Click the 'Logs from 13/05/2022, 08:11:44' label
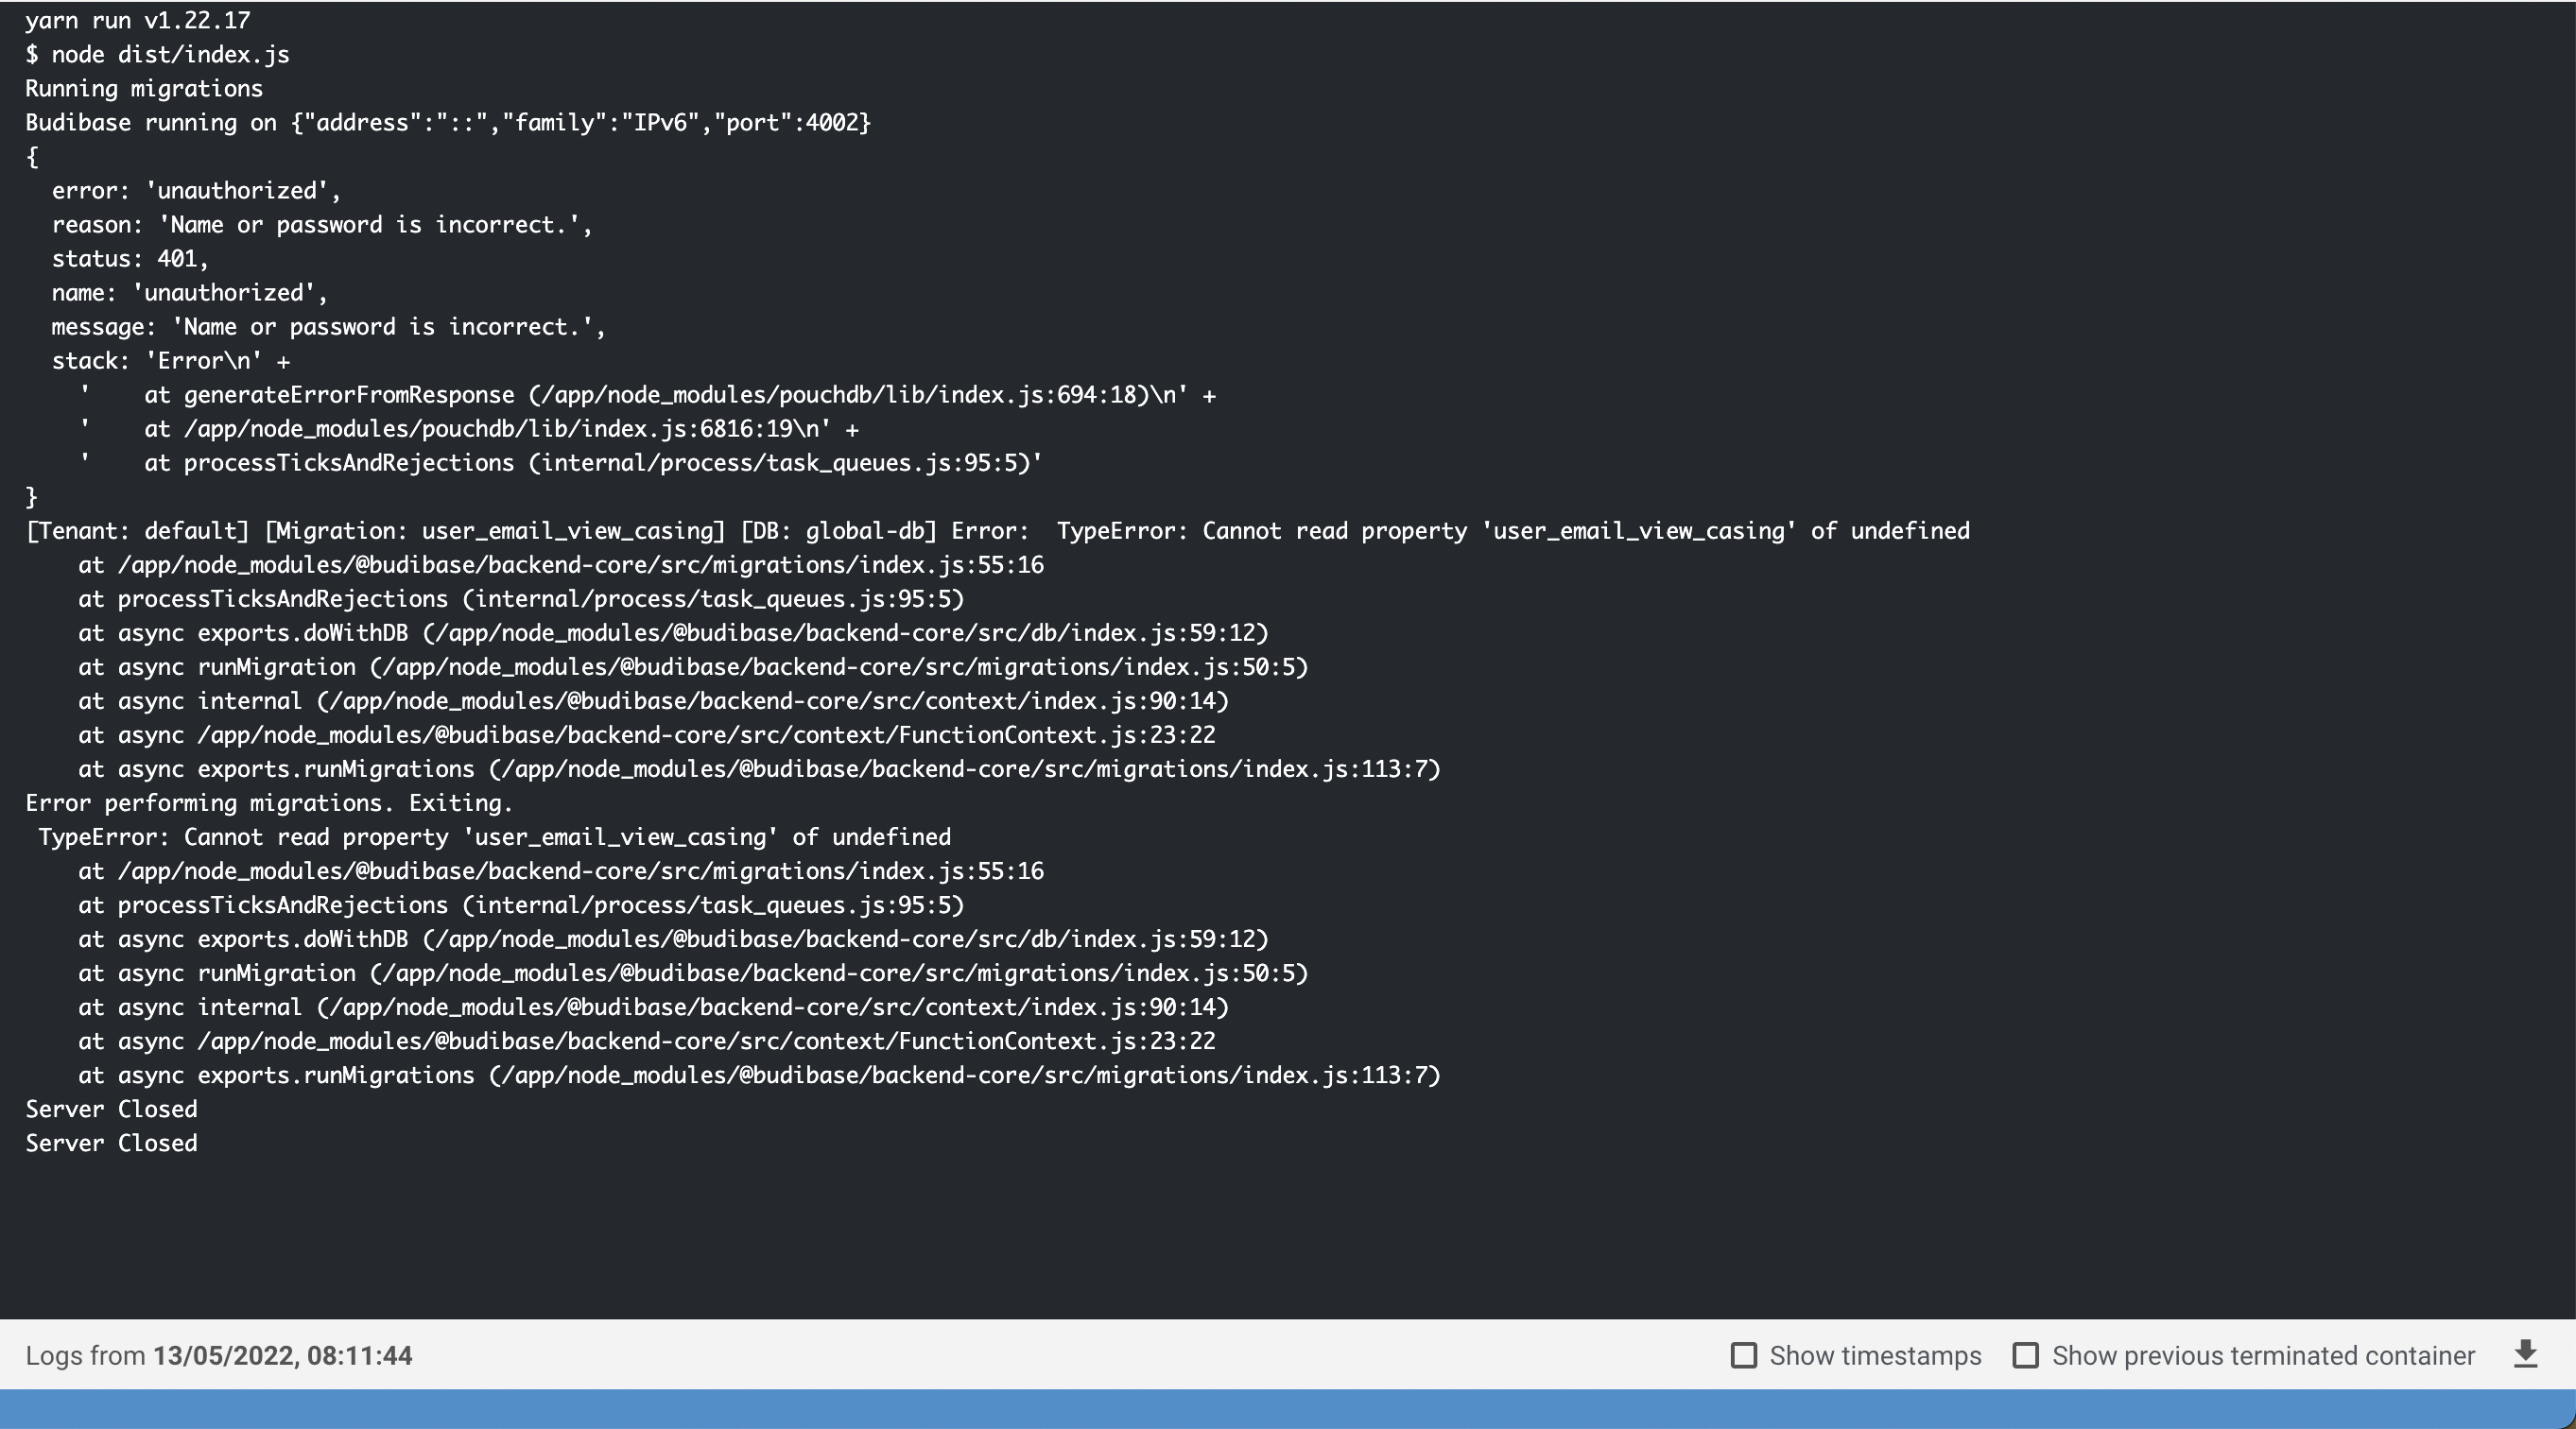 219,1355
